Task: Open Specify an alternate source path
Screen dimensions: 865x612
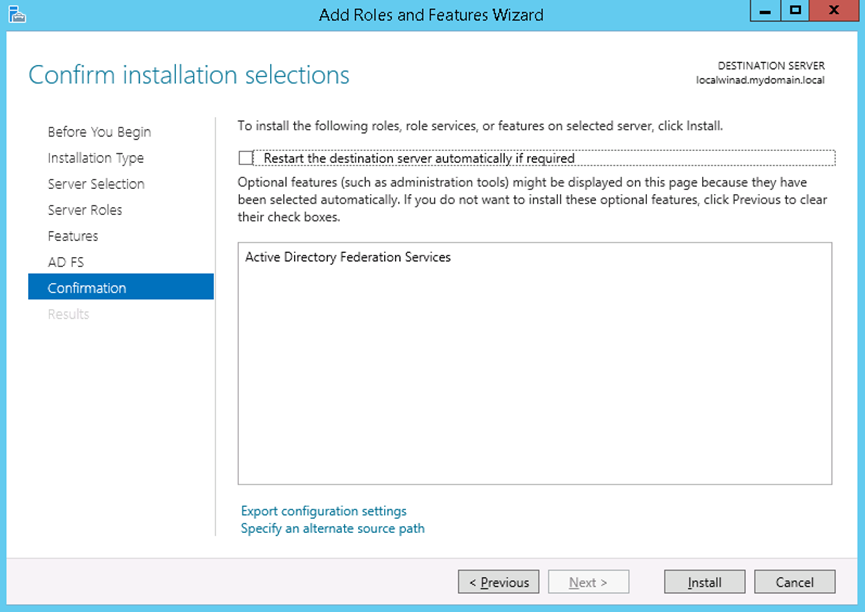Action: pos(332,528)
